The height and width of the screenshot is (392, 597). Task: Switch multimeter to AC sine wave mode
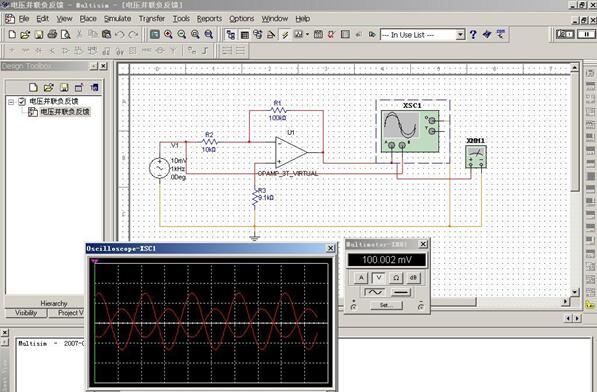point(374,292)
